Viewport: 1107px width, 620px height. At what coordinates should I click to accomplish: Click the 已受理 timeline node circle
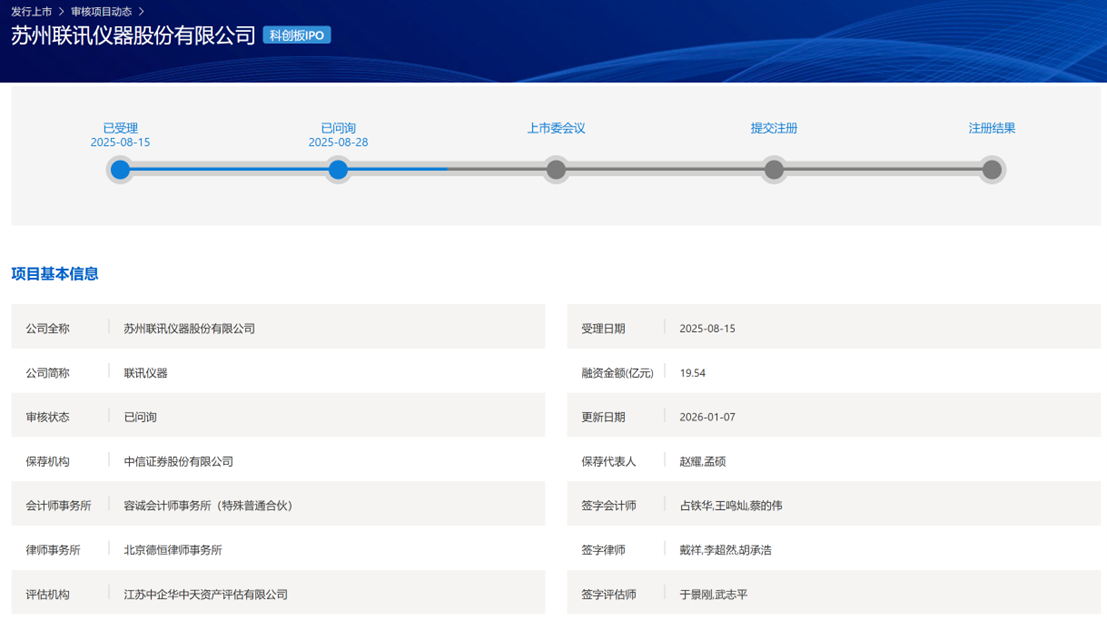(120, 170)
